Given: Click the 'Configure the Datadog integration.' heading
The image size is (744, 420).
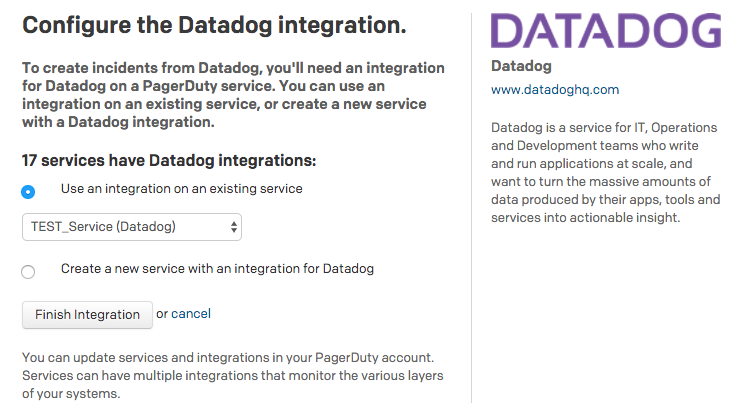Looking at the screenshot, I should [x=214, y=26].
